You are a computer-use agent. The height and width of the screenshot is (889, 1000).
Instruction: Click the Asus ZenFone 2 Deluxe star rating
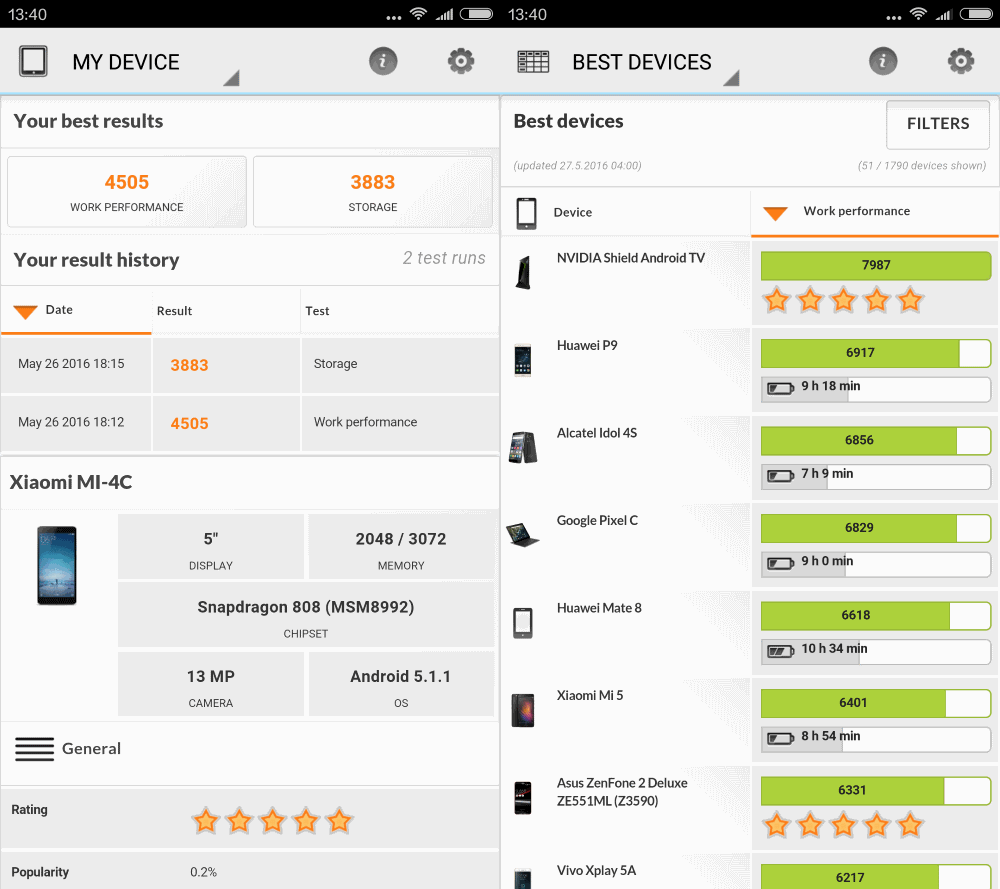click(843, 825)
